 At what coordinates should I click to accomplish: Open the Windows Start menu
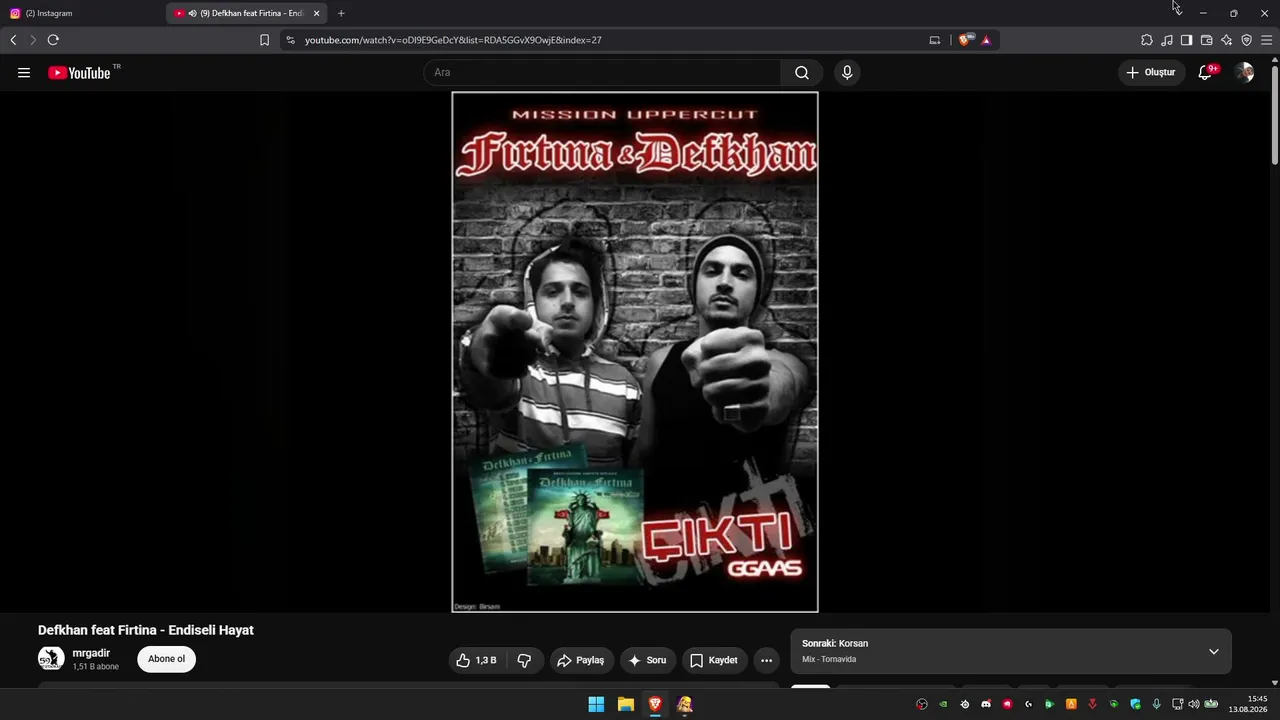point(596,704)
